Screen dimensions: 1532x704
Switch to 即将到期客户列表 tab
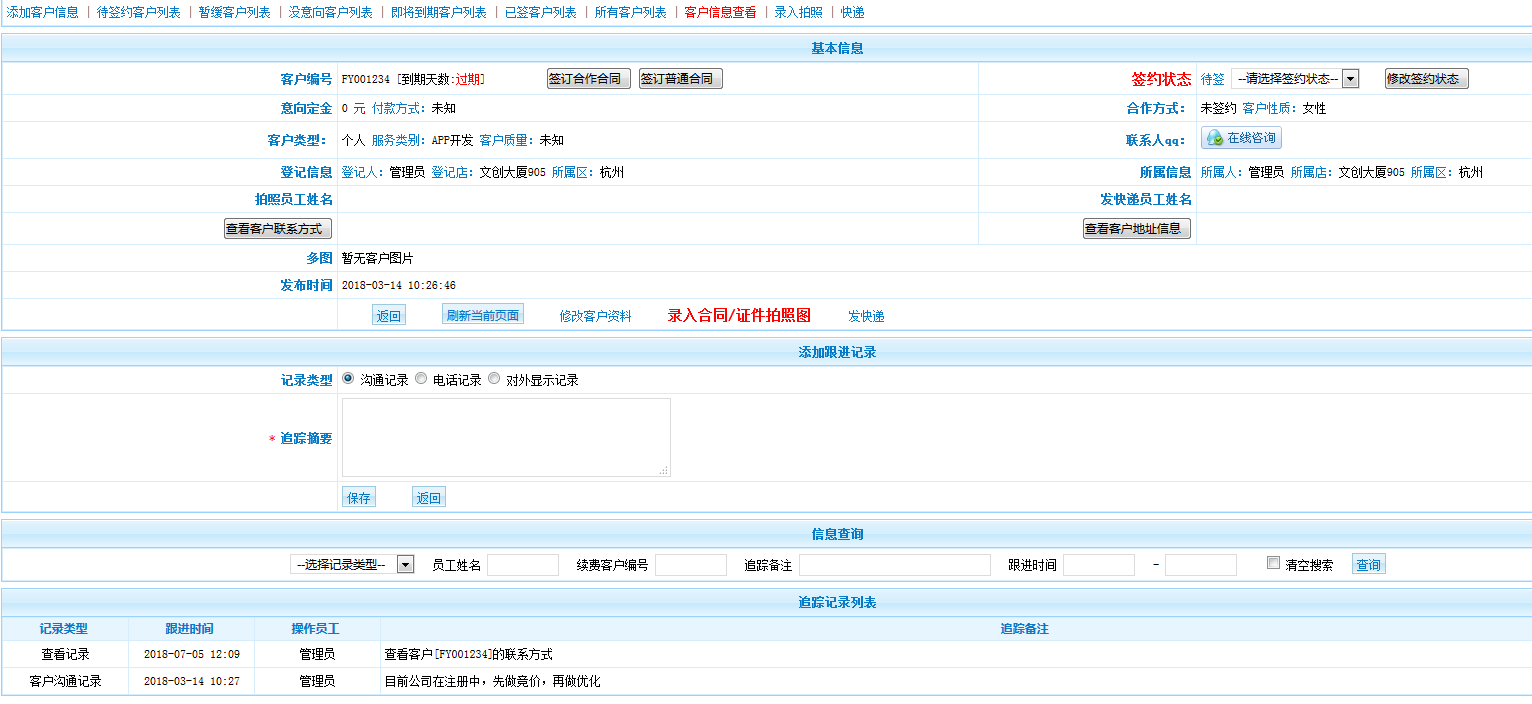point(439,12)
